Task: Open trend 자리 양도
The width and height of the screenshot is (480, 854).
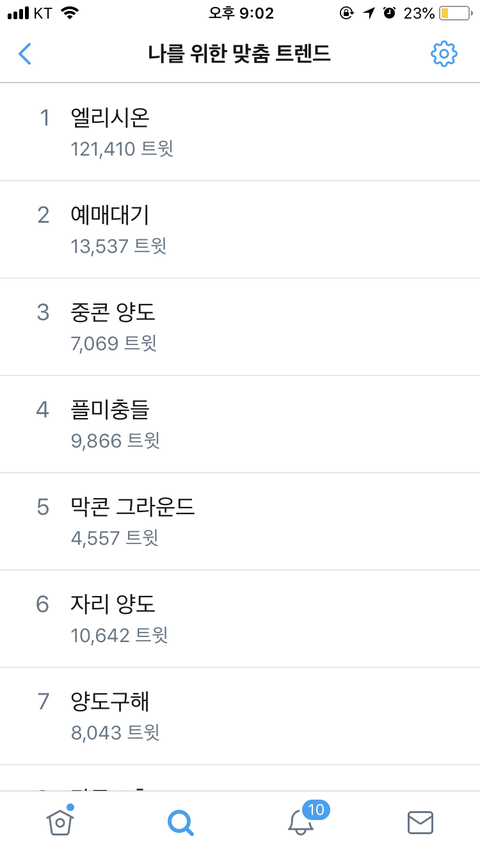Action: [x=240, y=619]
